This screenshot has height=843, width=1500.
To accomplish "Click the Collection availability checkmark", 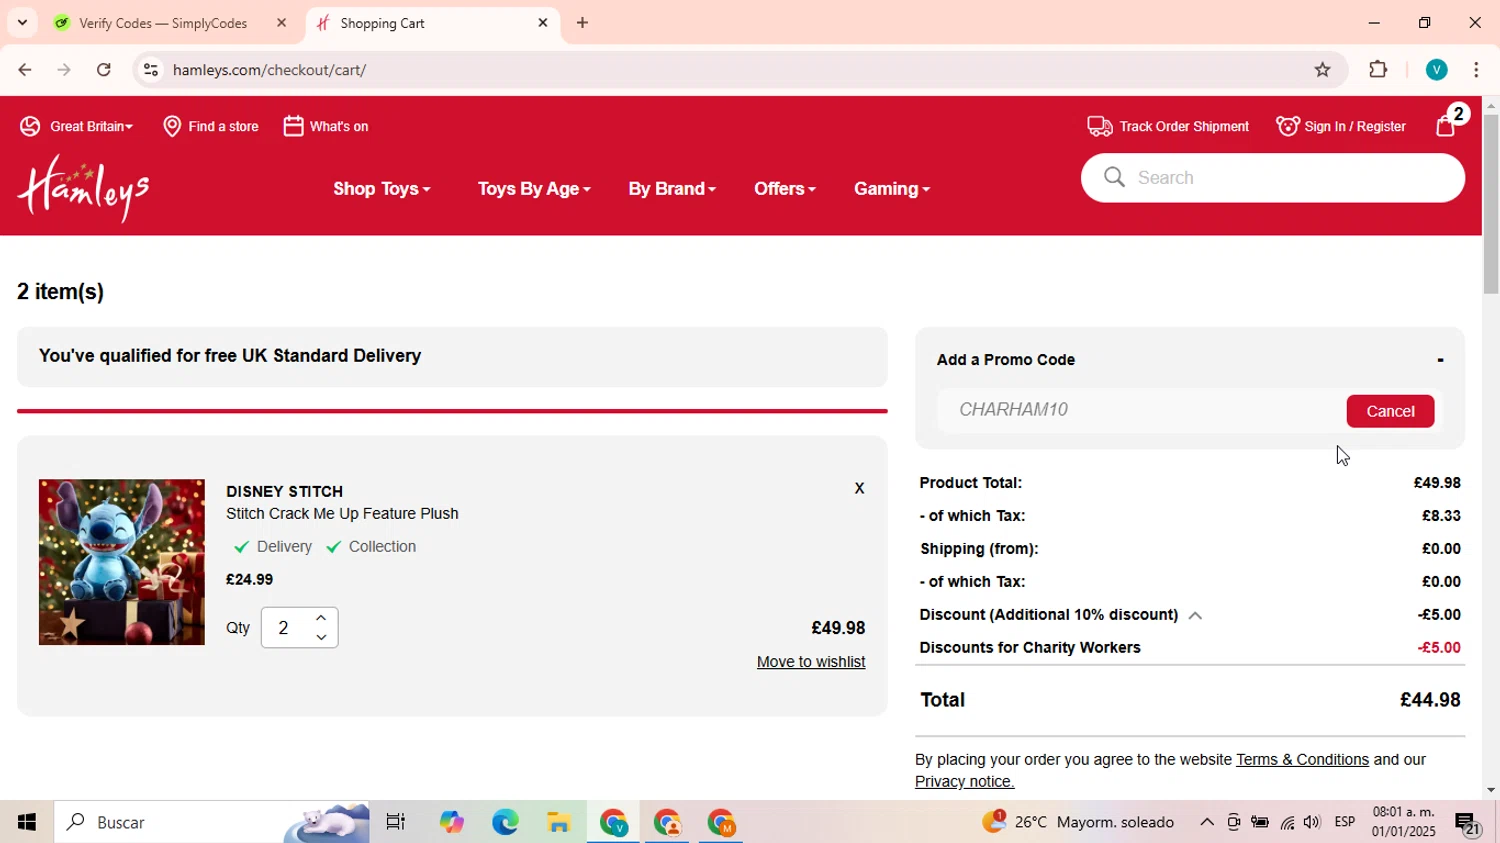I will (x=334, y=547).
